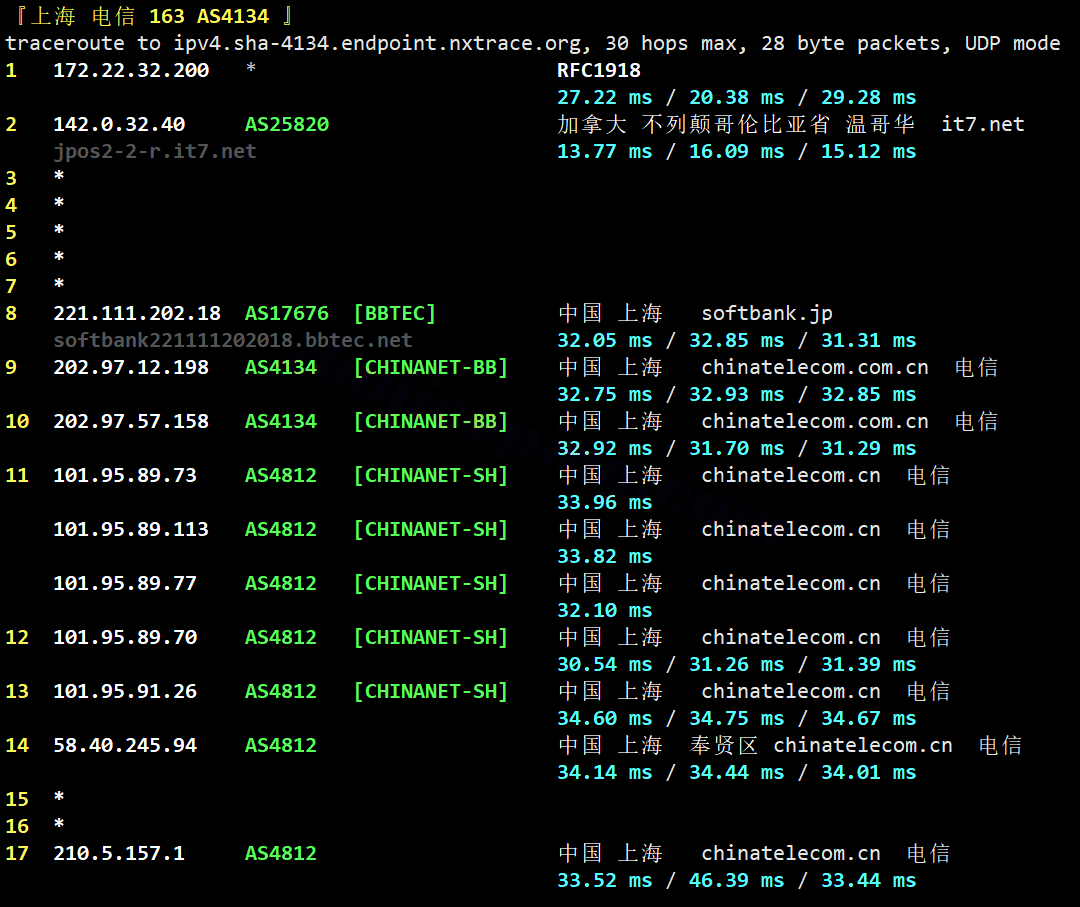Select latency 13.77 ms on hop 2

[x=605, y=151]
